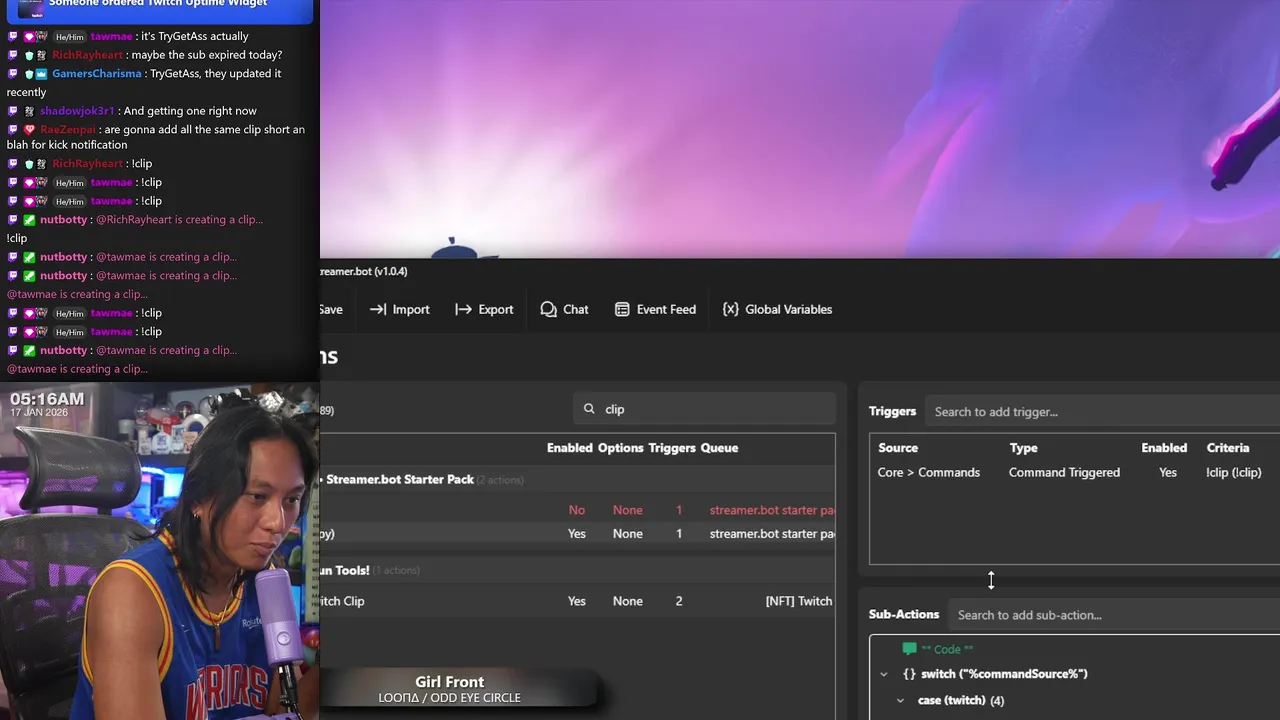Sort actions by the Triggers column header
The width and height of the screenshot is (1280, 720).
coord(672,448)
